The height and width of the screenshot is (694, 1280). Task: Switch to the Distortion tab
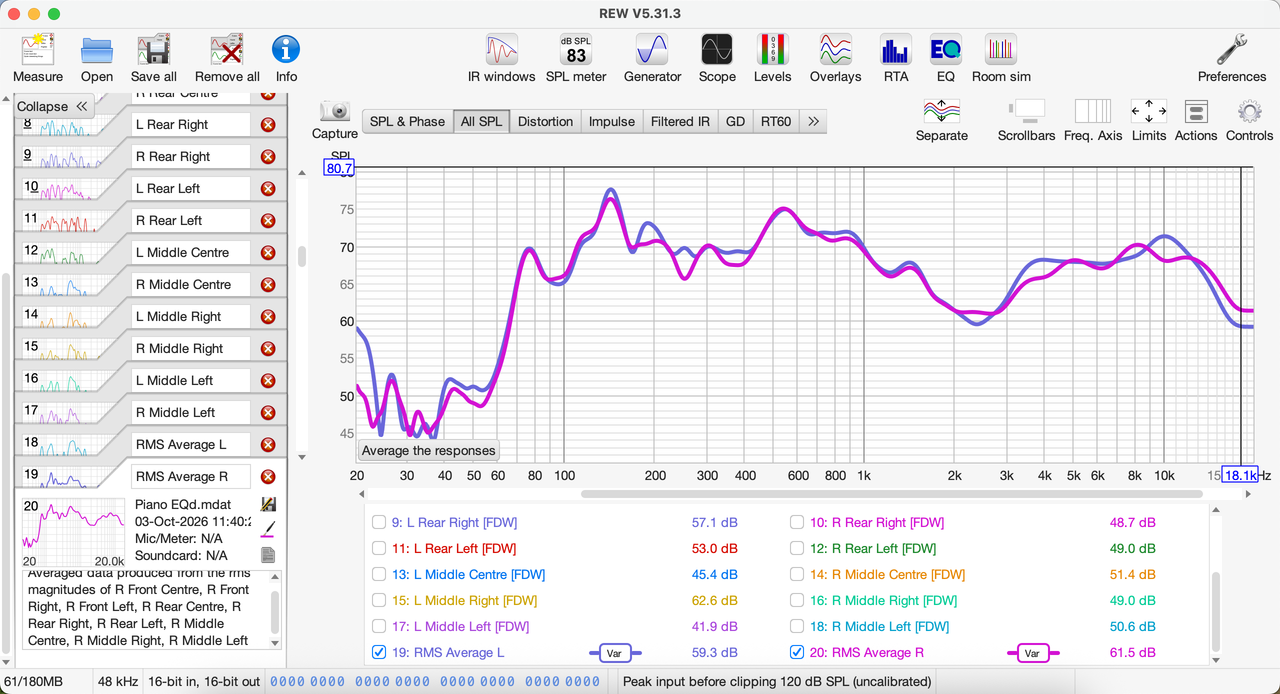(545, 121)
